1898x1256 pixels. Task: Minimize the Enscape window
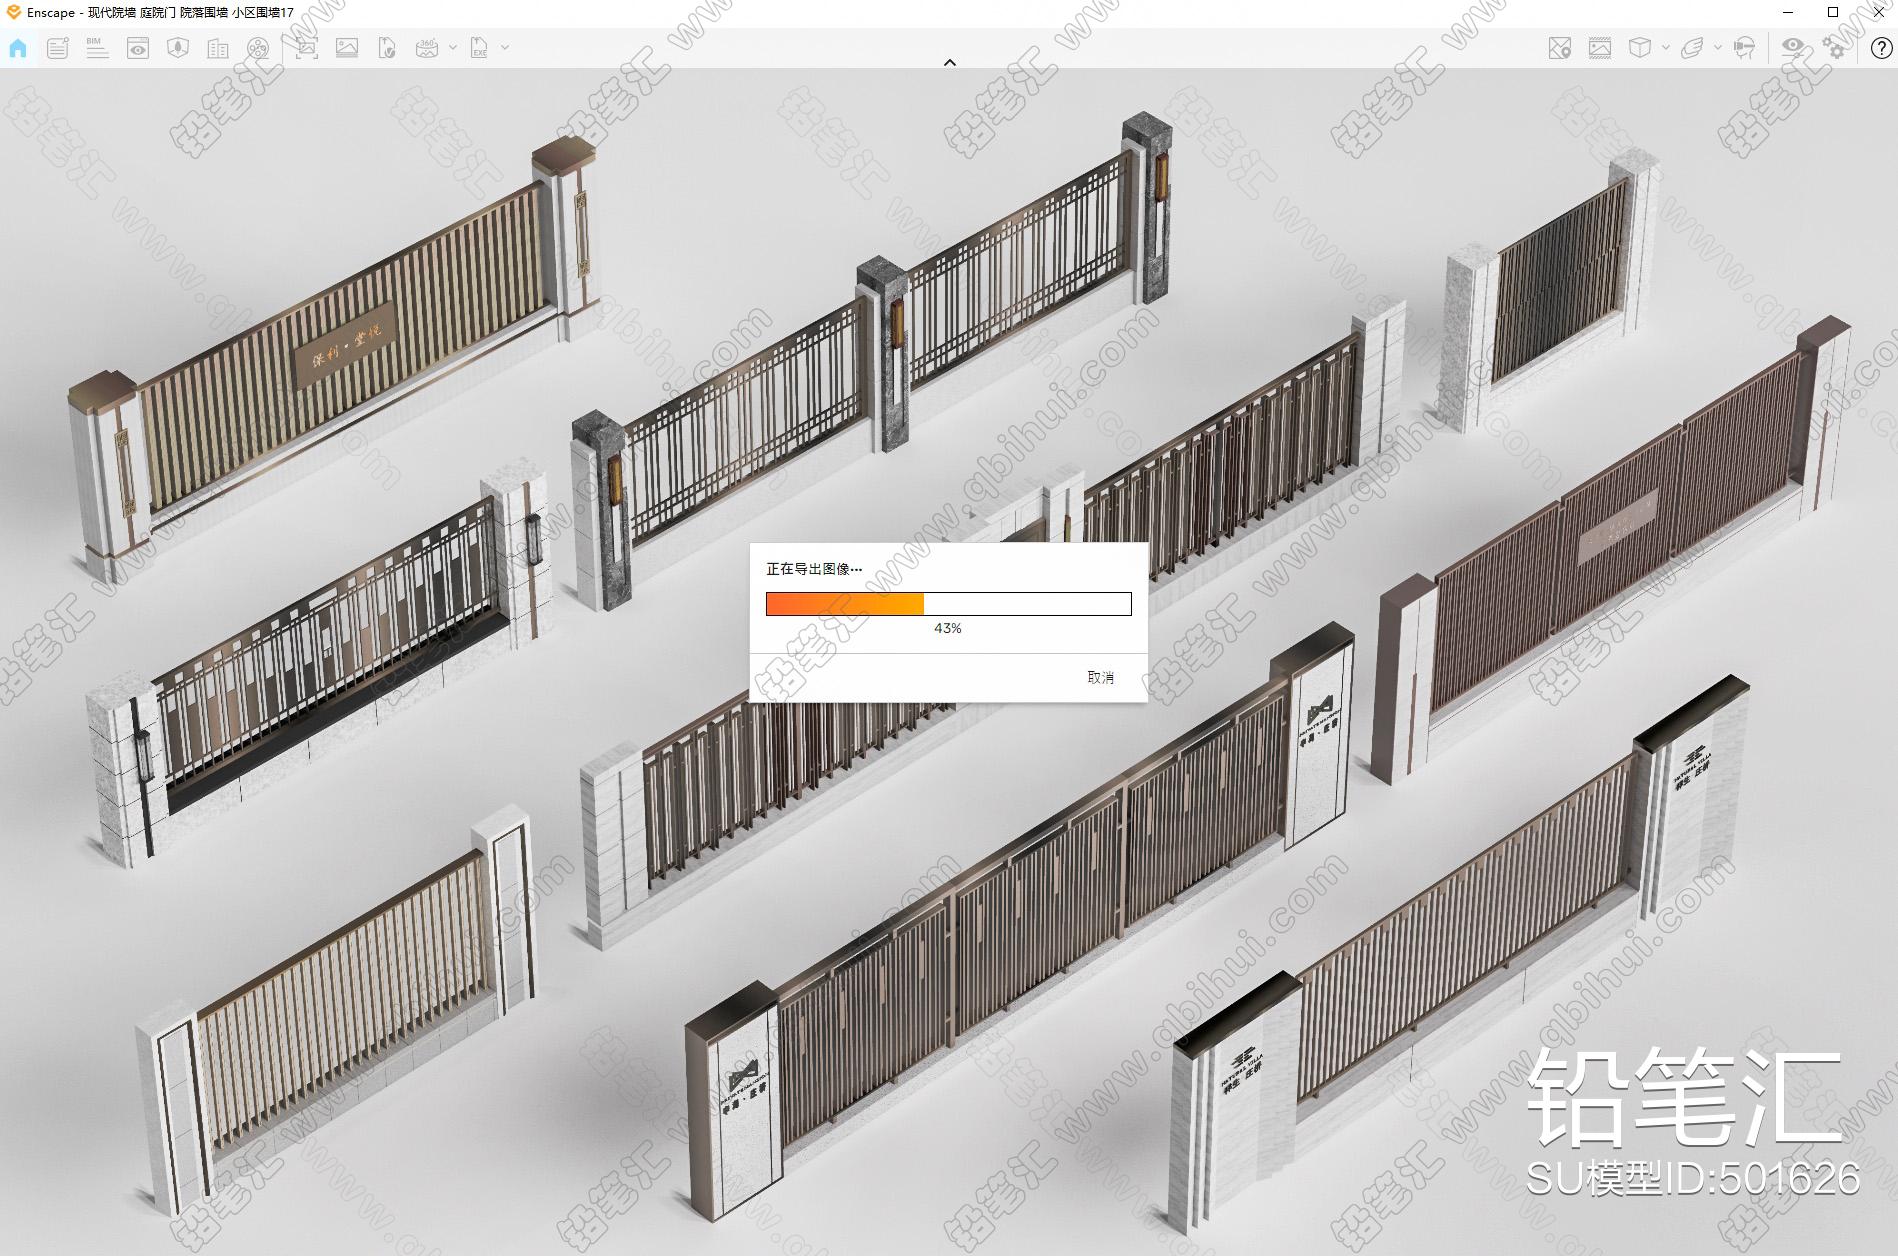[1788, 12]
